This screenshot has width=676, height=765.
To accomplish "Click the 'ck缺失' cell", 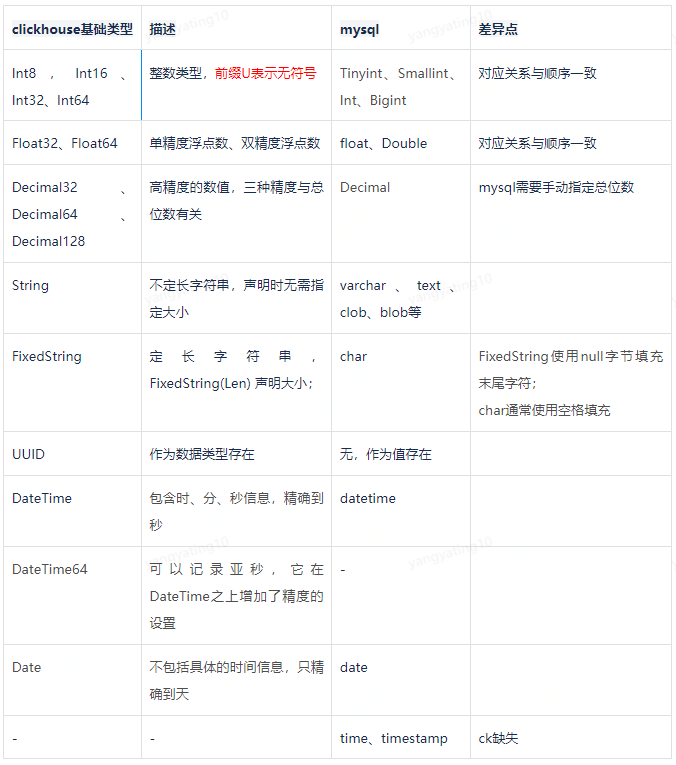I will click(571, 737).
